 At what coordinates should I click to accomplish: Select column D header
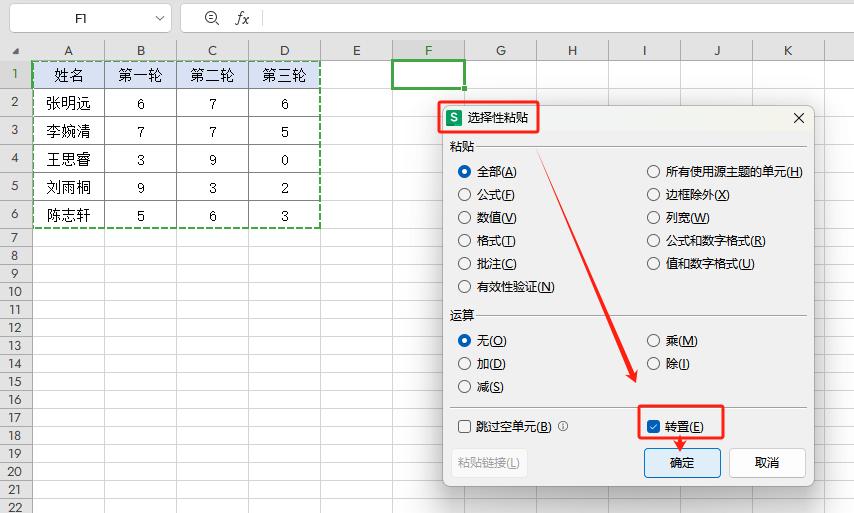coord(284,51)
